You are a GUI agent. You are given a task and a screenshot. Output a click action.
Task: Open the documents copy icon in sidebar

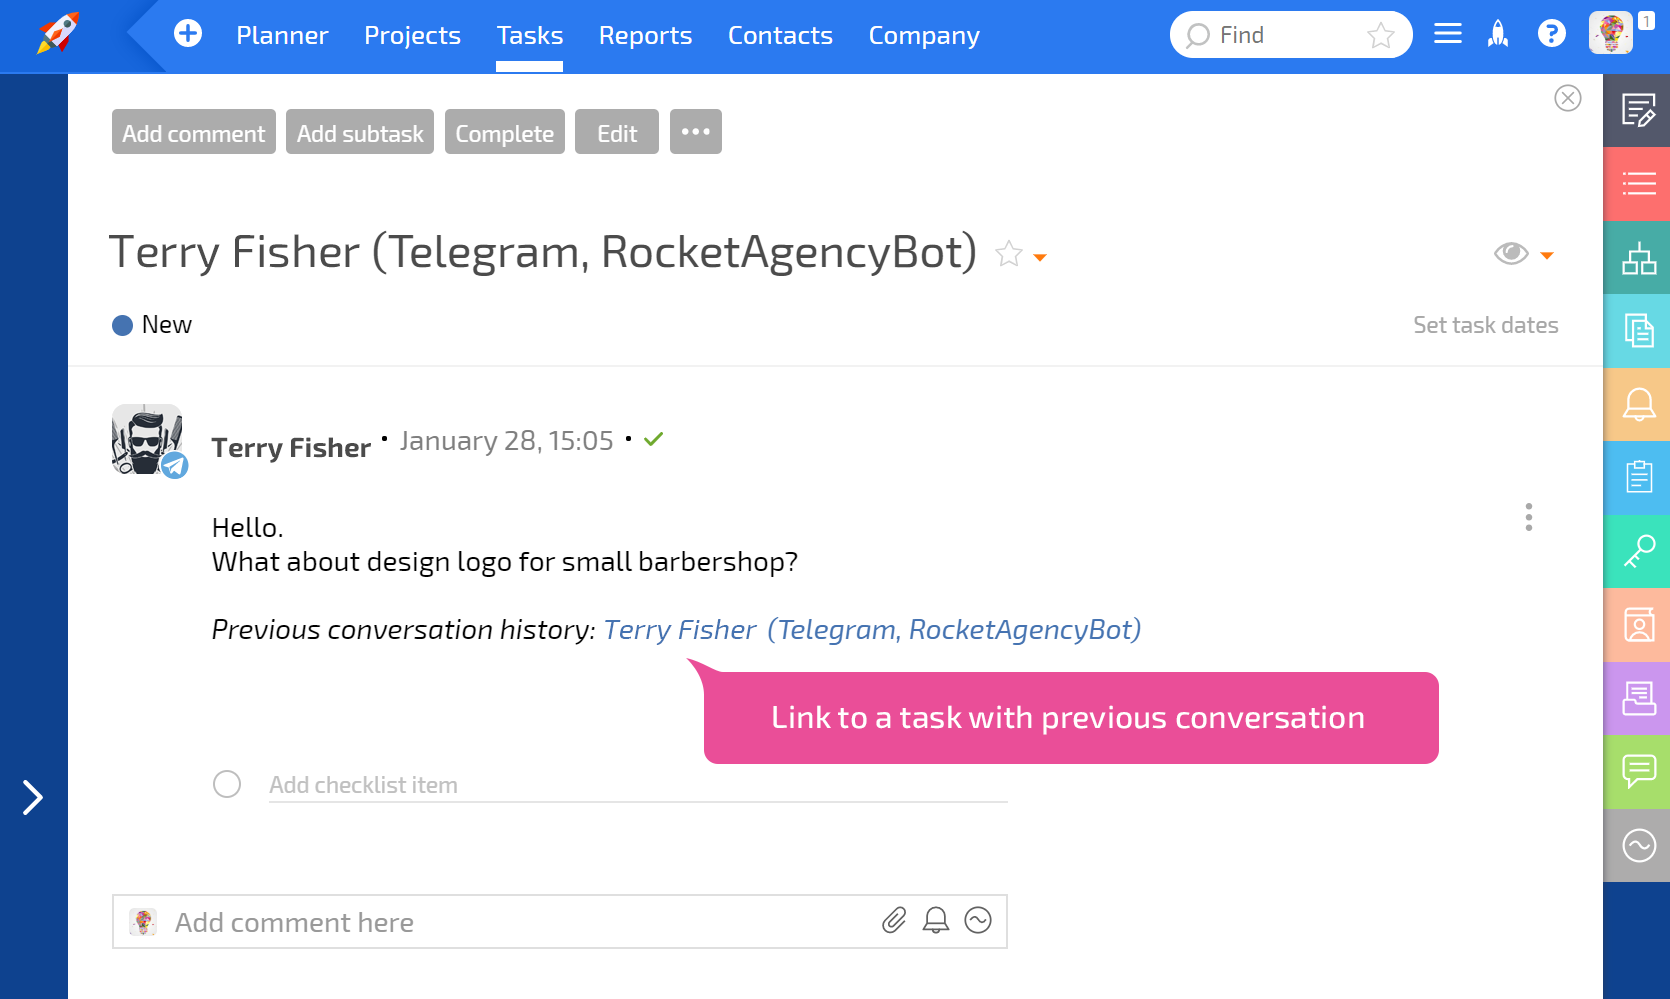click(x=1637, y=331)
